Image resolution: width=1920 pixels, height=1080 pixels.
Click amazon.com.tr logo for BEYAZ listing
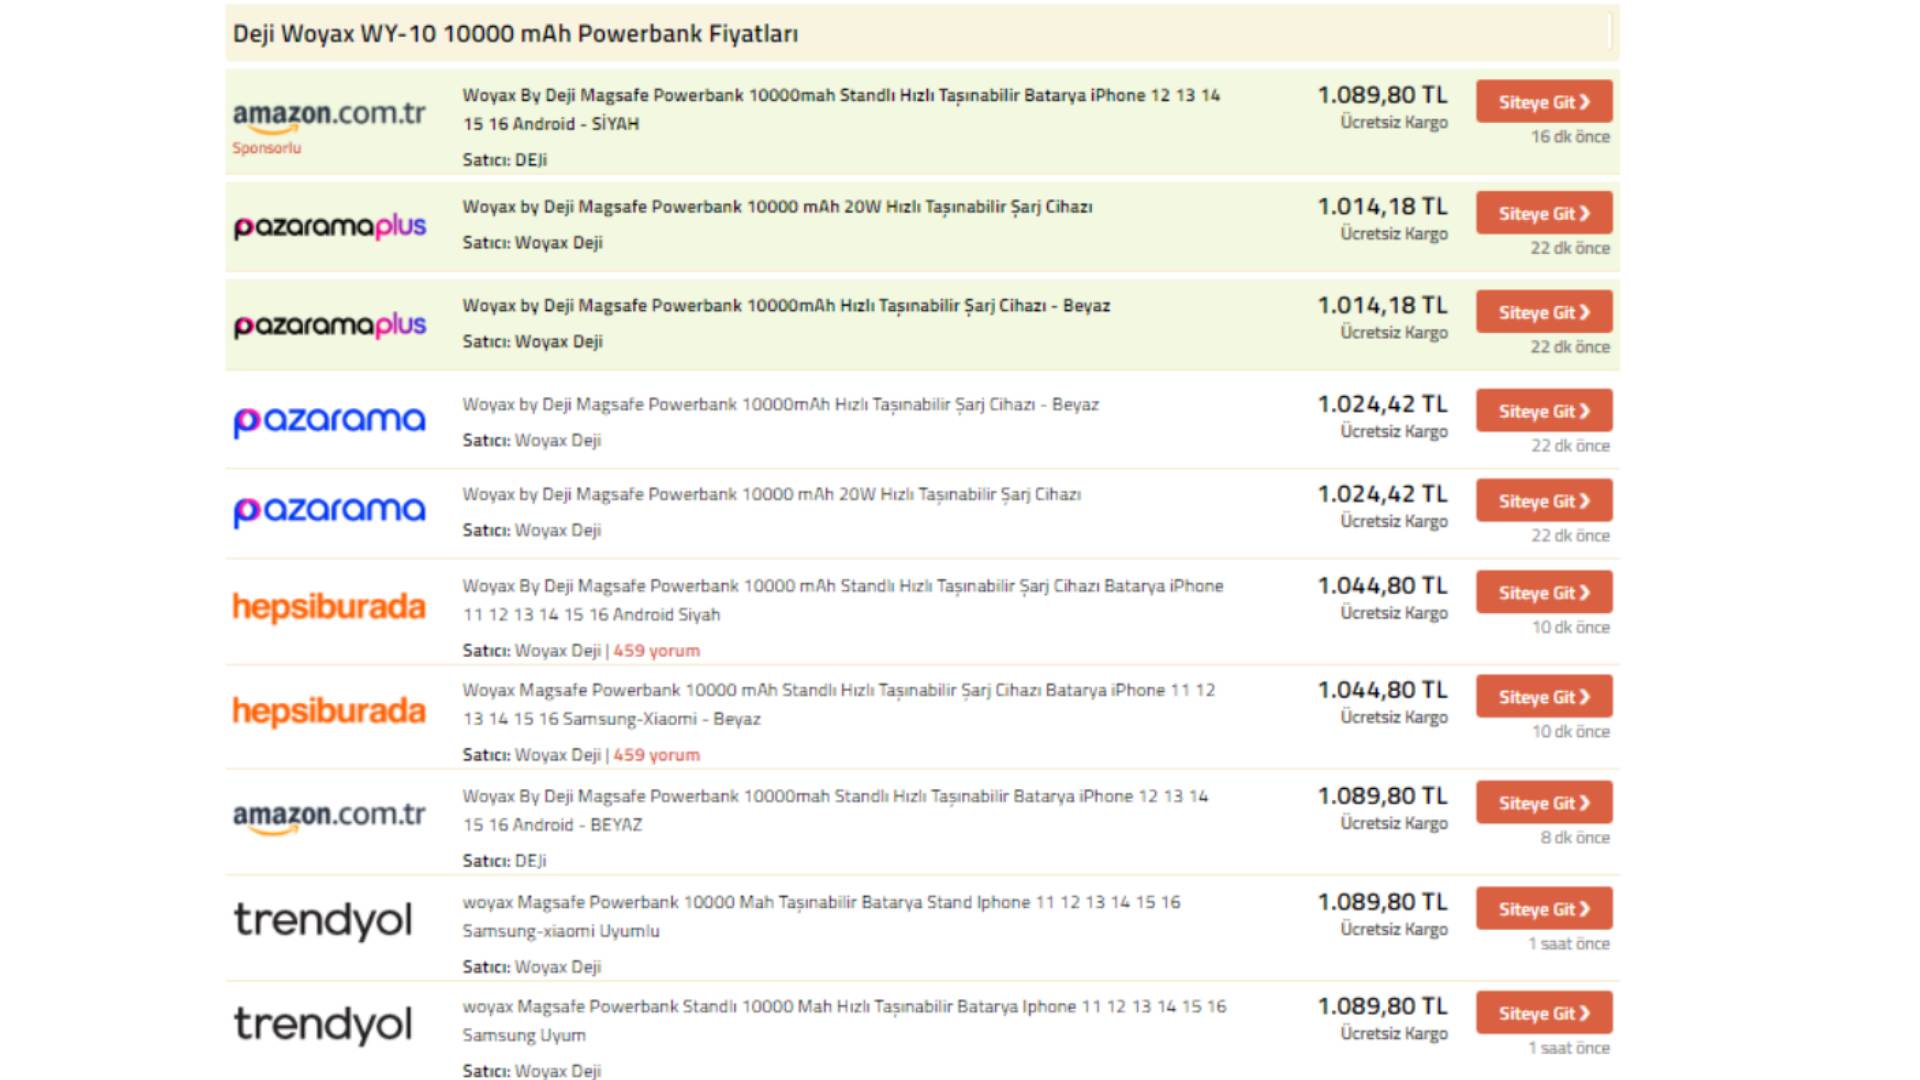[x=329, y=818]
